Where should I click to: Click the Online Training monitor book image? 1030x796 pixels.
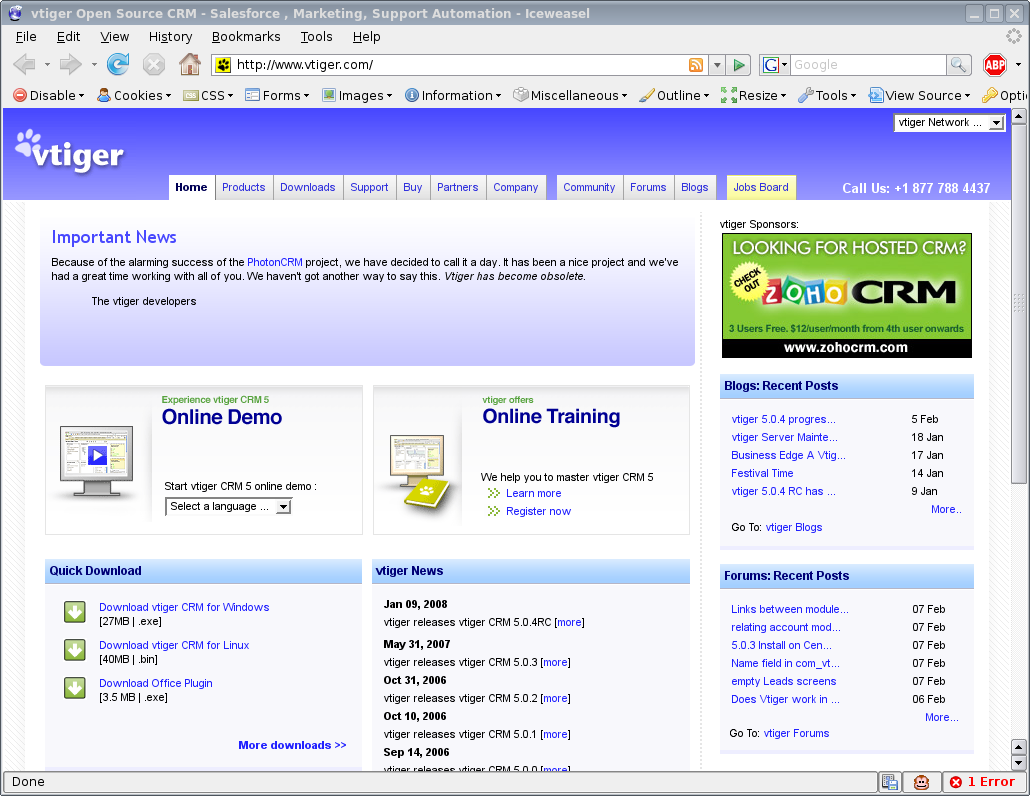pyautogui.click(x=420, y=470)
